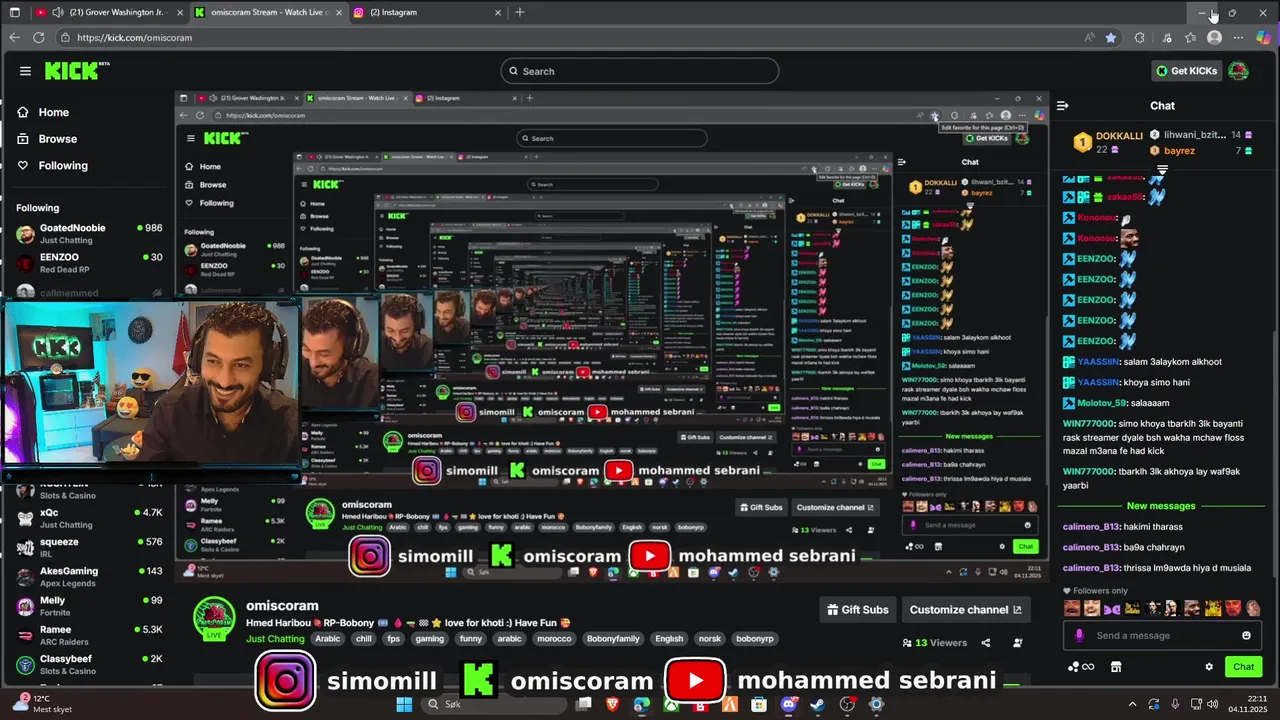The image size is (1280, 720).
Task: Open Following in Kick sidebar
Action: (52, 165)
